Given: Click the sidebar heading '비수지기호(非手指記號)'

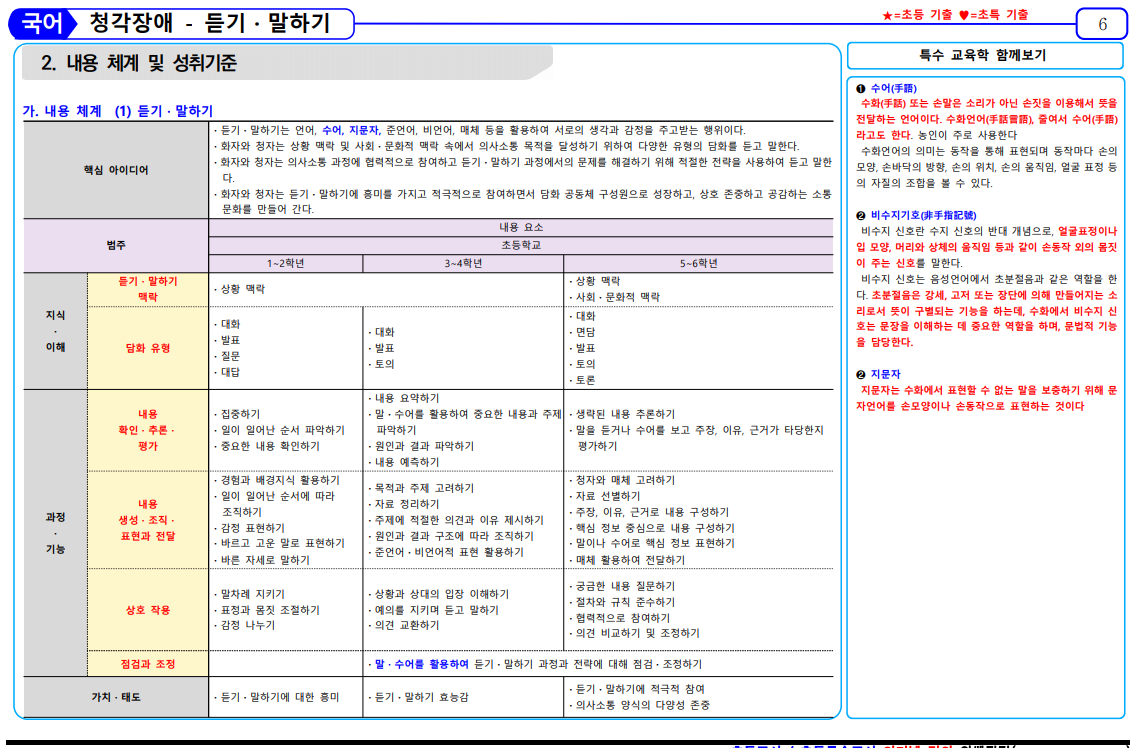Looking at the screenshot, I should coord(923,215).
